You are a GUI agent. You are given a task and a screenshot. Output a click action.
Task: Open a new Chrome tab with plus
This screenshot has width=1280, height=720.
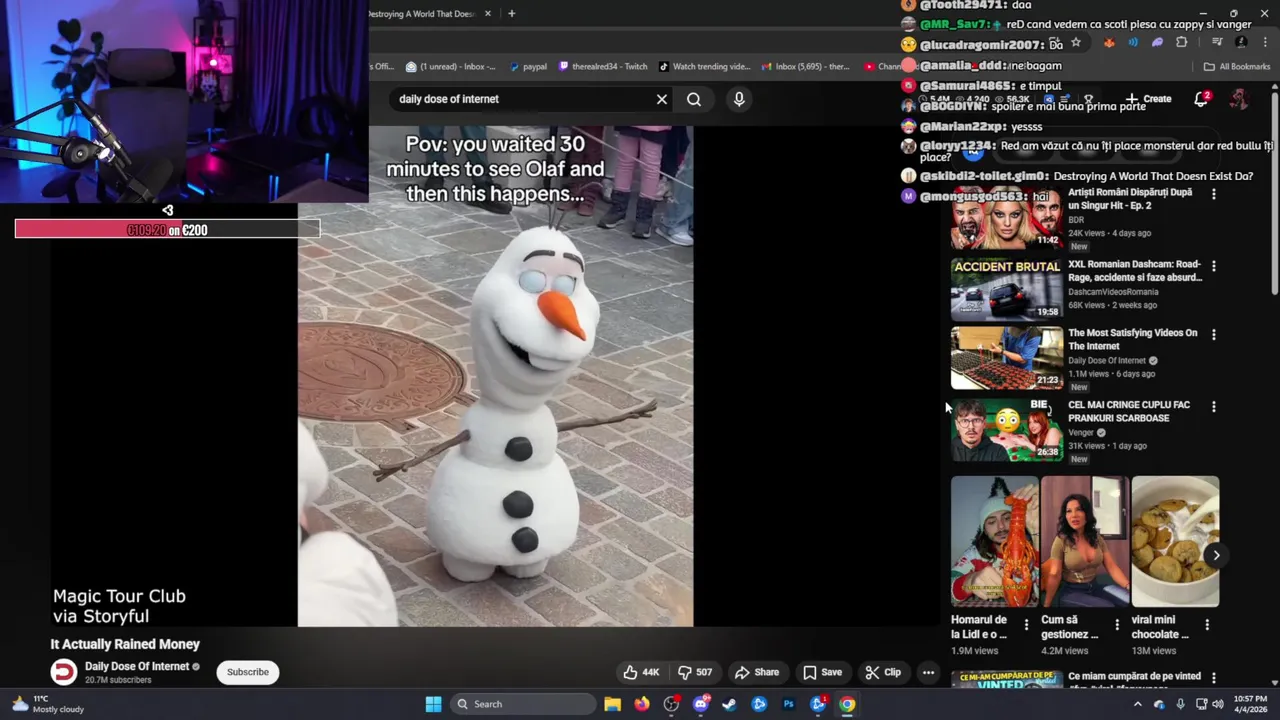point(511,14)
